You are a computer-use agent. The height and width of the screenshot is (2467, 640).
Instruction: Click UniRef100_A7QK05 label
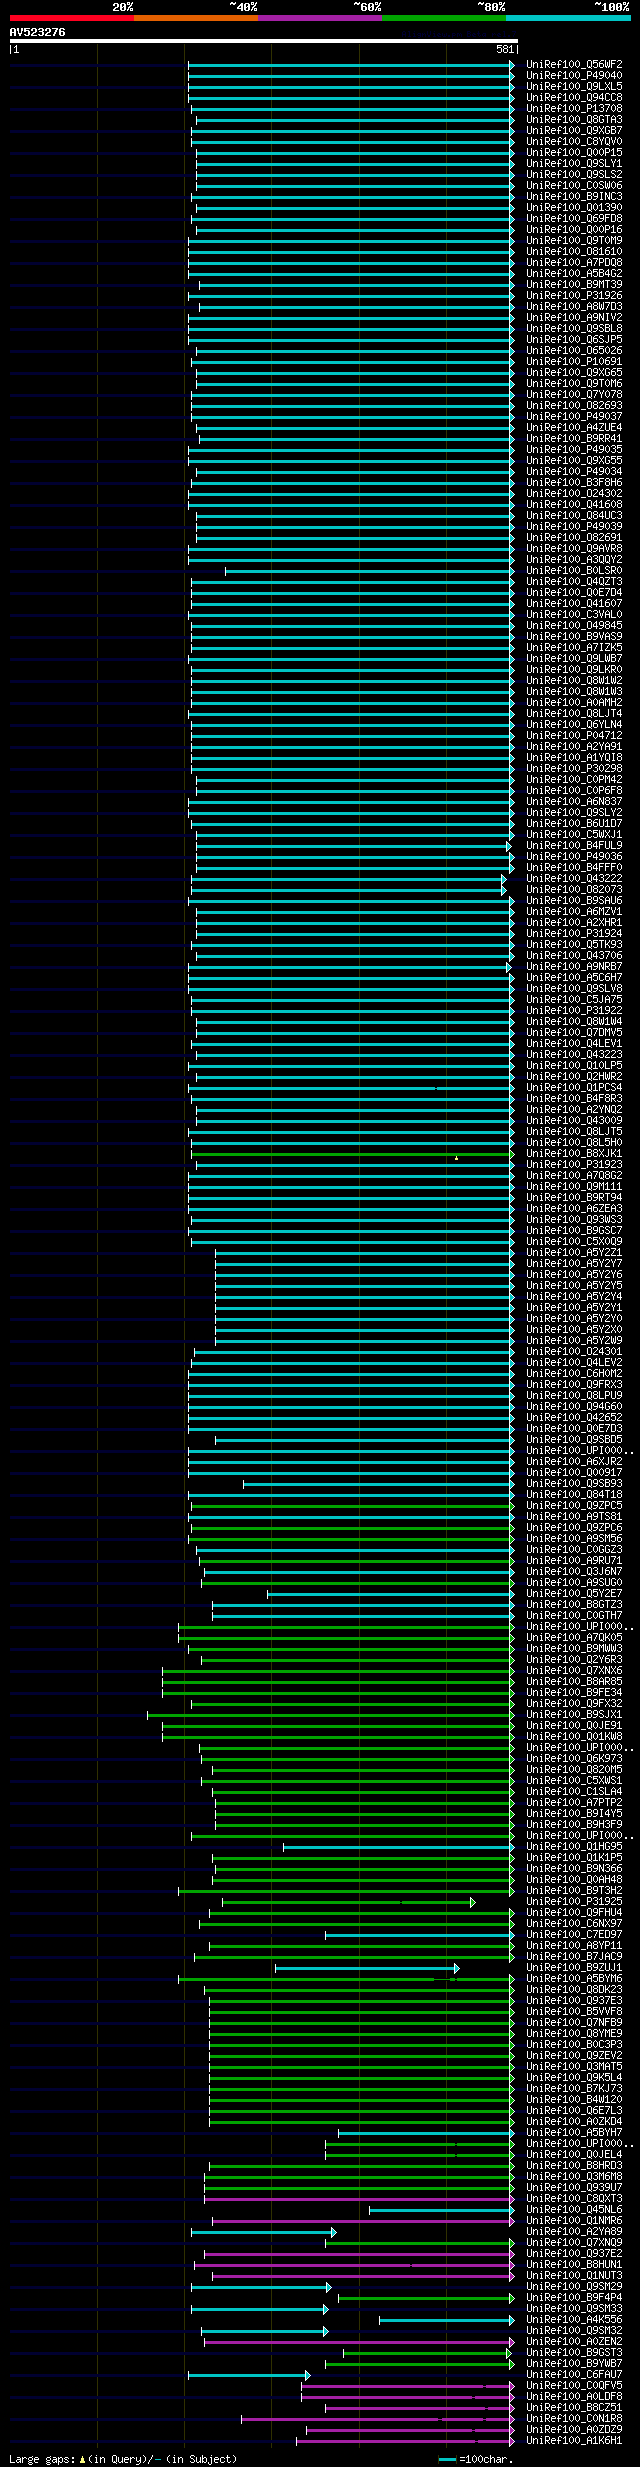coord(574,1637)
